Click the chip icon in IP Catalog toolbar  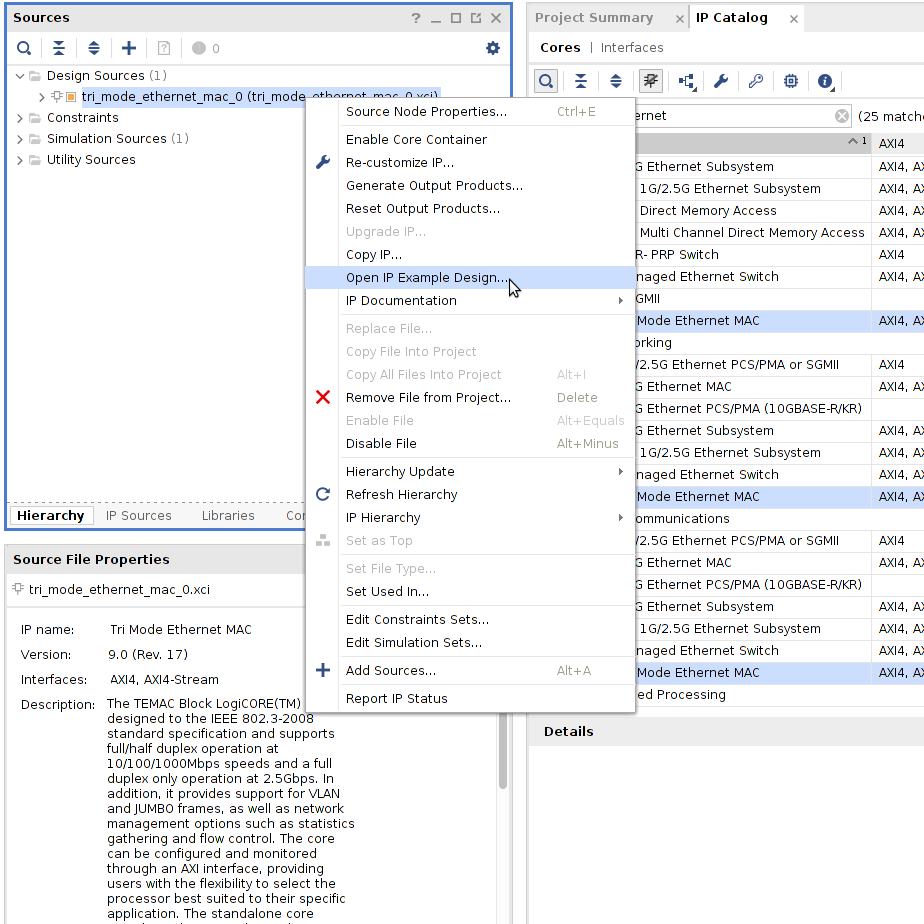coord(791,81)
